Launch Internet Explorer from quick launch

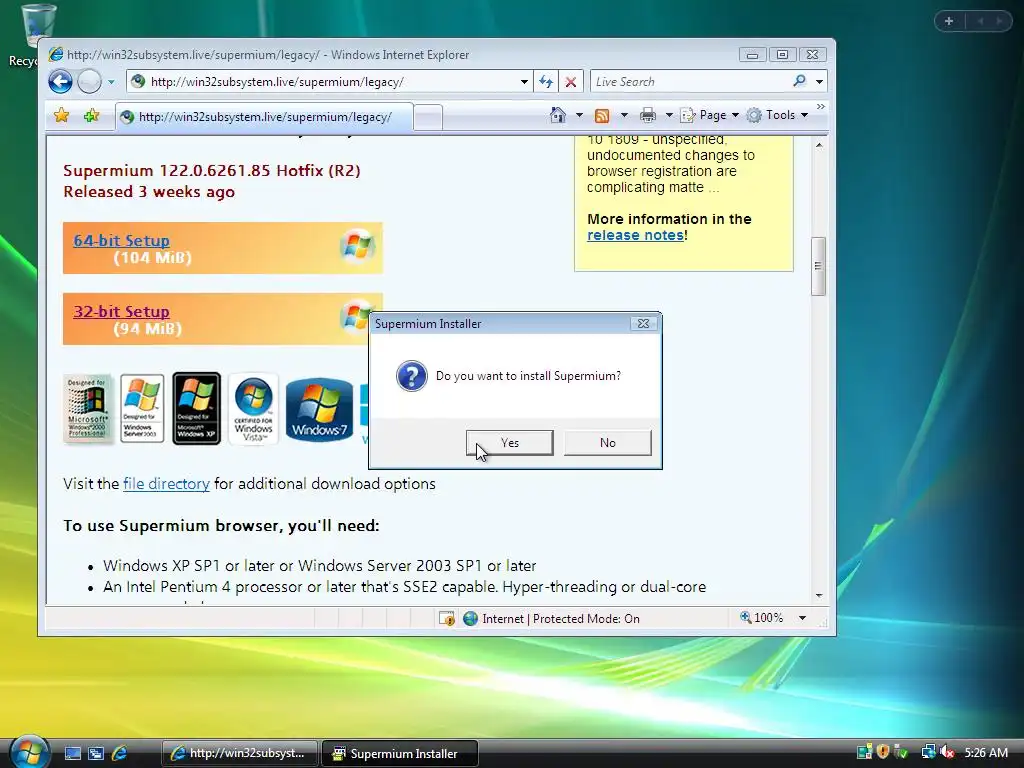pyautogui.click(x=120, y=753)
